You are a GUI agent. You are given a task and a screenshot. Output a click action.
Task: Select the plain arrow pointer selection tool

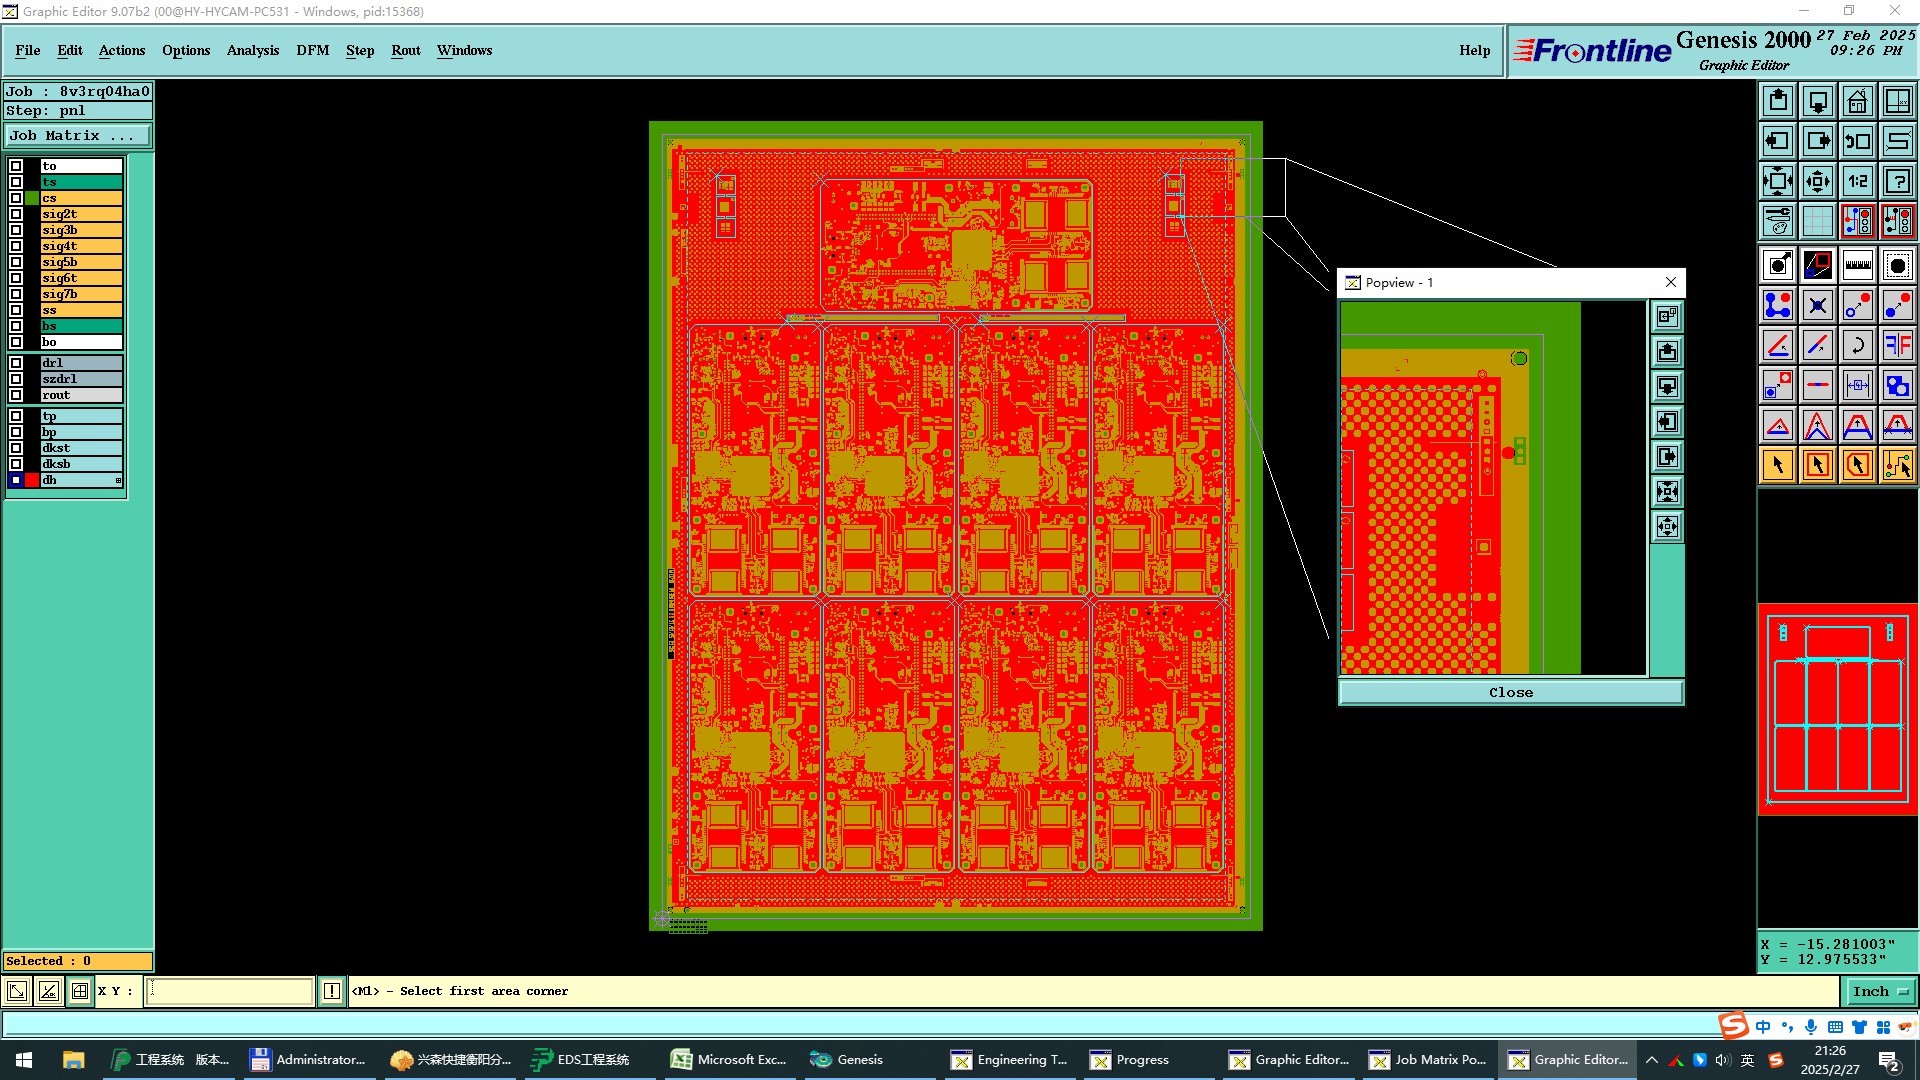1778,465
